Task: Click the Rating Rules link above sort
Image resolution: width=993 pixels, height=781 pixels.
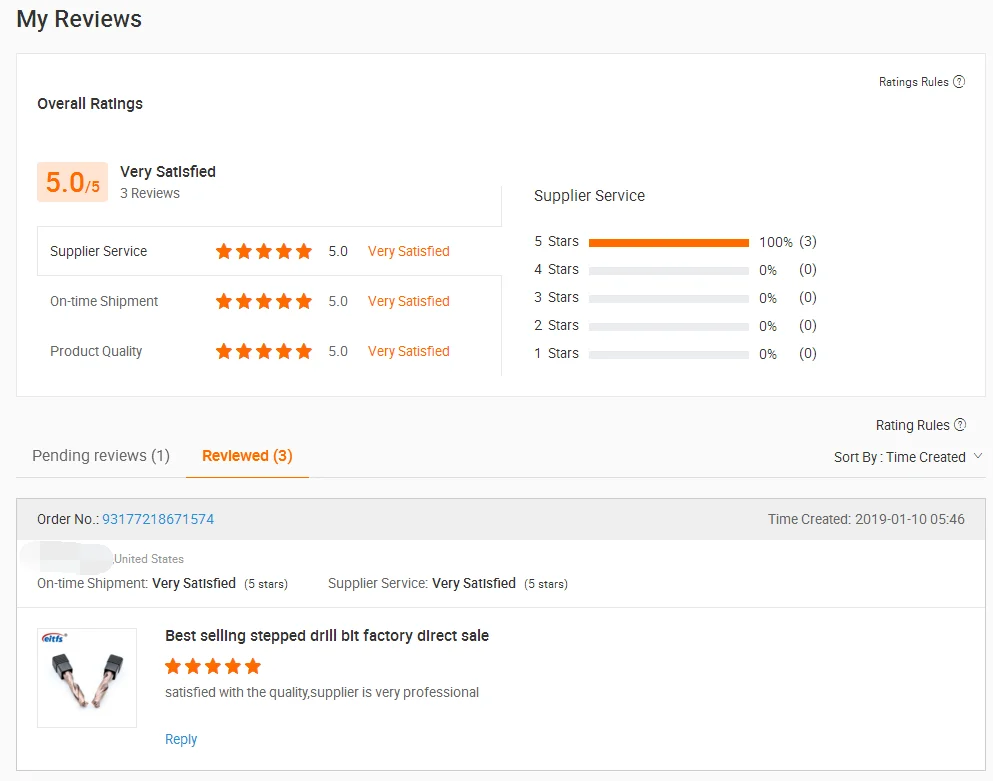Action: click(912, 425)
